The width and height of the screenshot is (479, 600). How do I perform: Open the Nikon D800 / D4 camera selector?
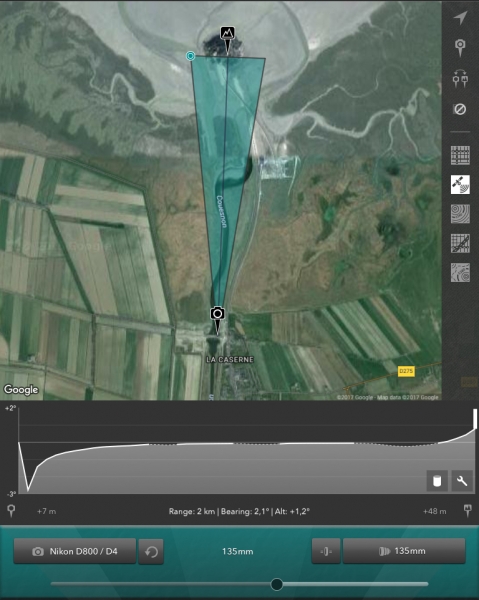[x=75, y=551]
